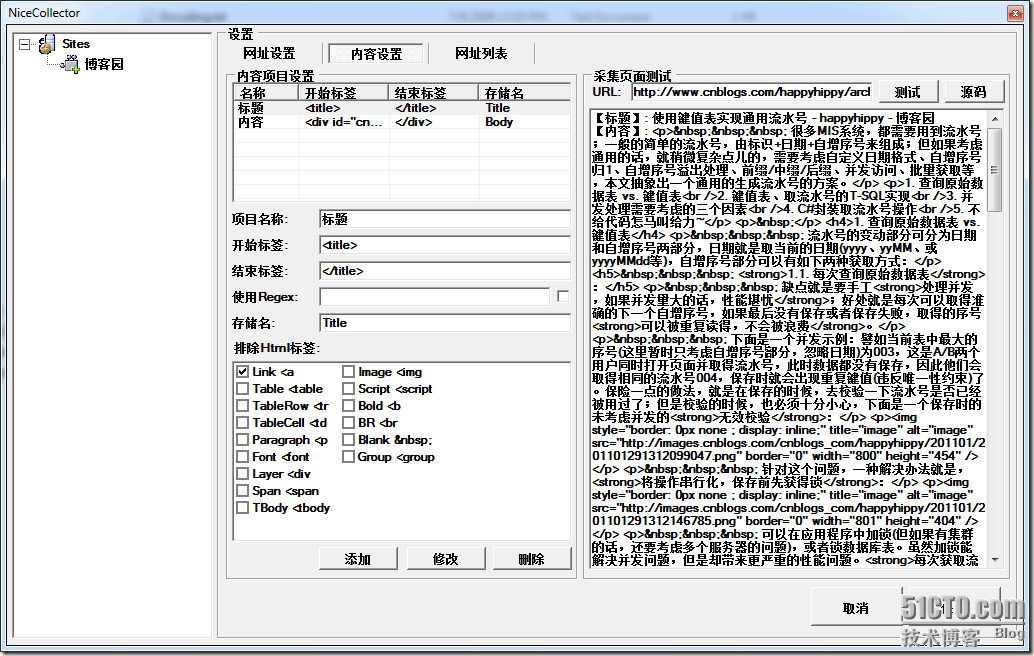Click the 修改 button
The height and width of the screenshot is (656, 1034).
pyautogui.click(x=446, y=559)
